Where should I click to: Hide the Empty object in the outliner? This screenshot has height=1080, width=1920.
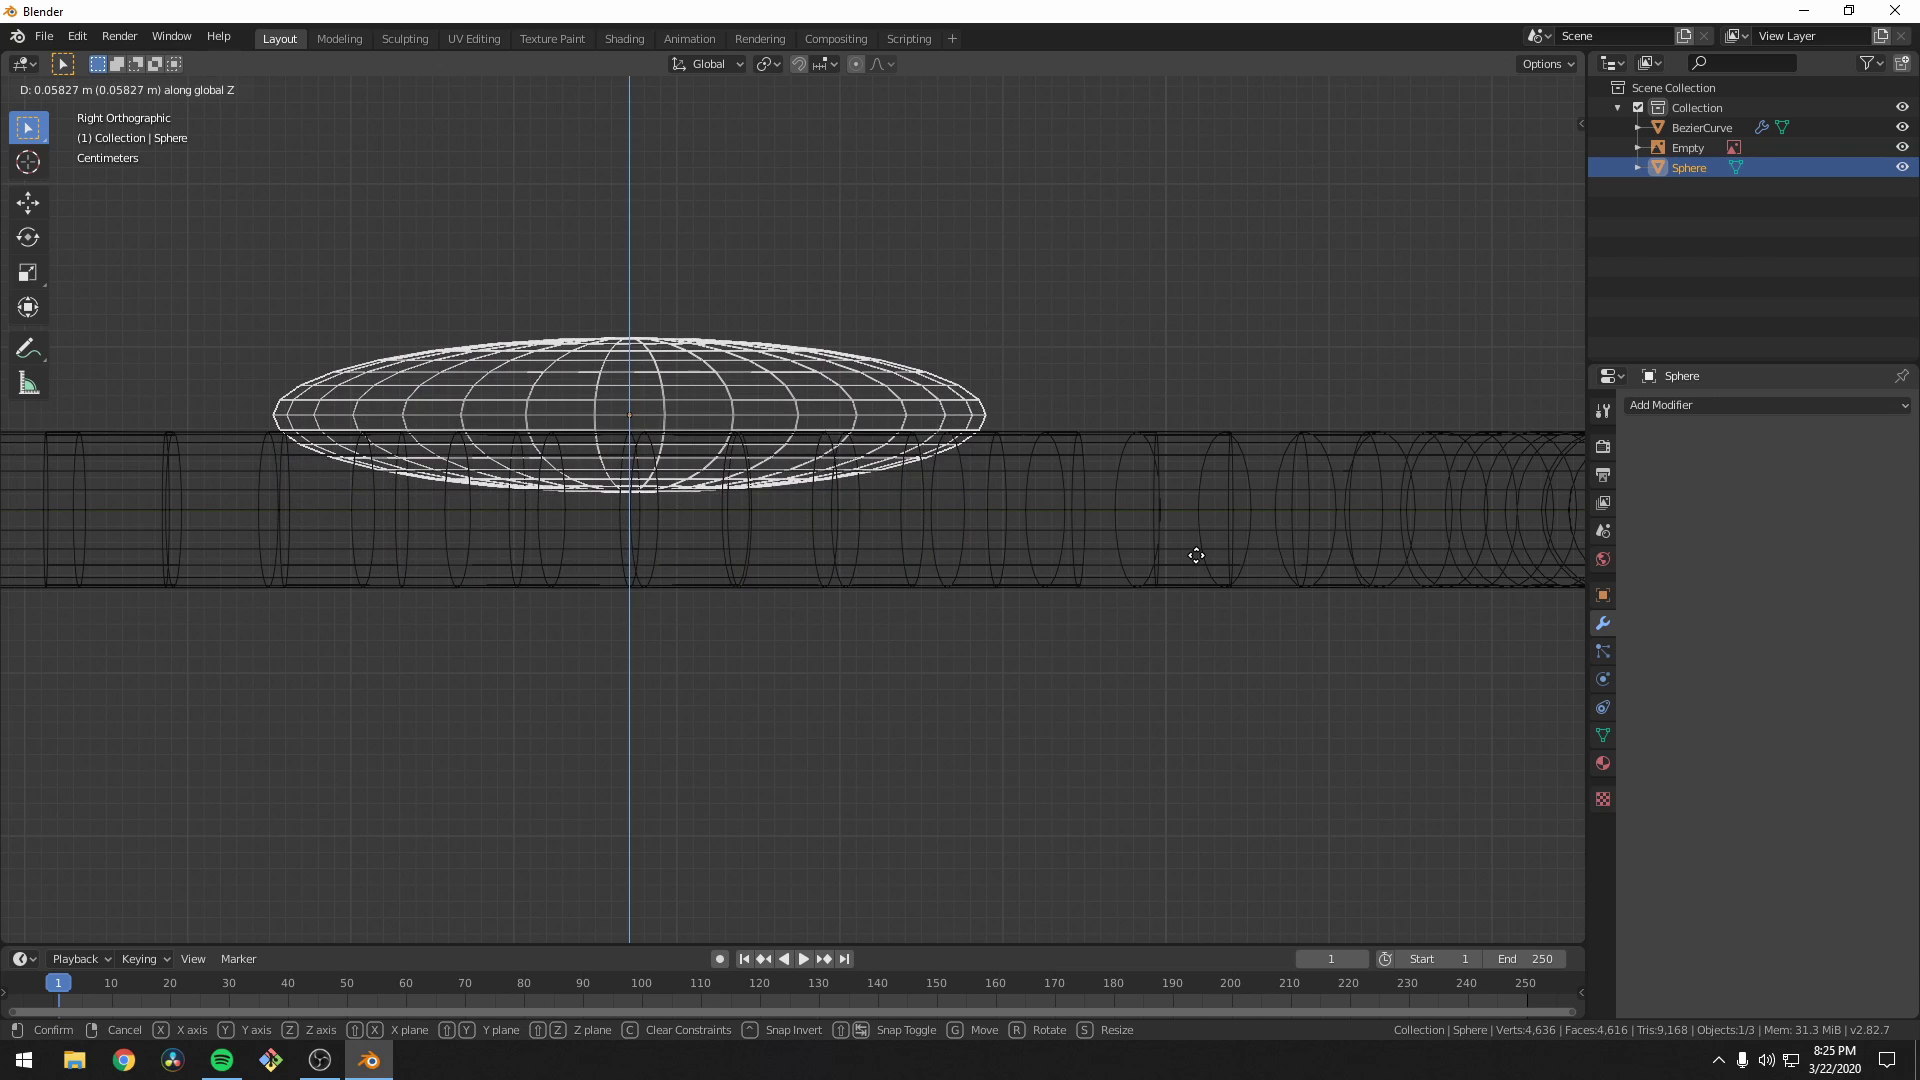coord(1902,146)
